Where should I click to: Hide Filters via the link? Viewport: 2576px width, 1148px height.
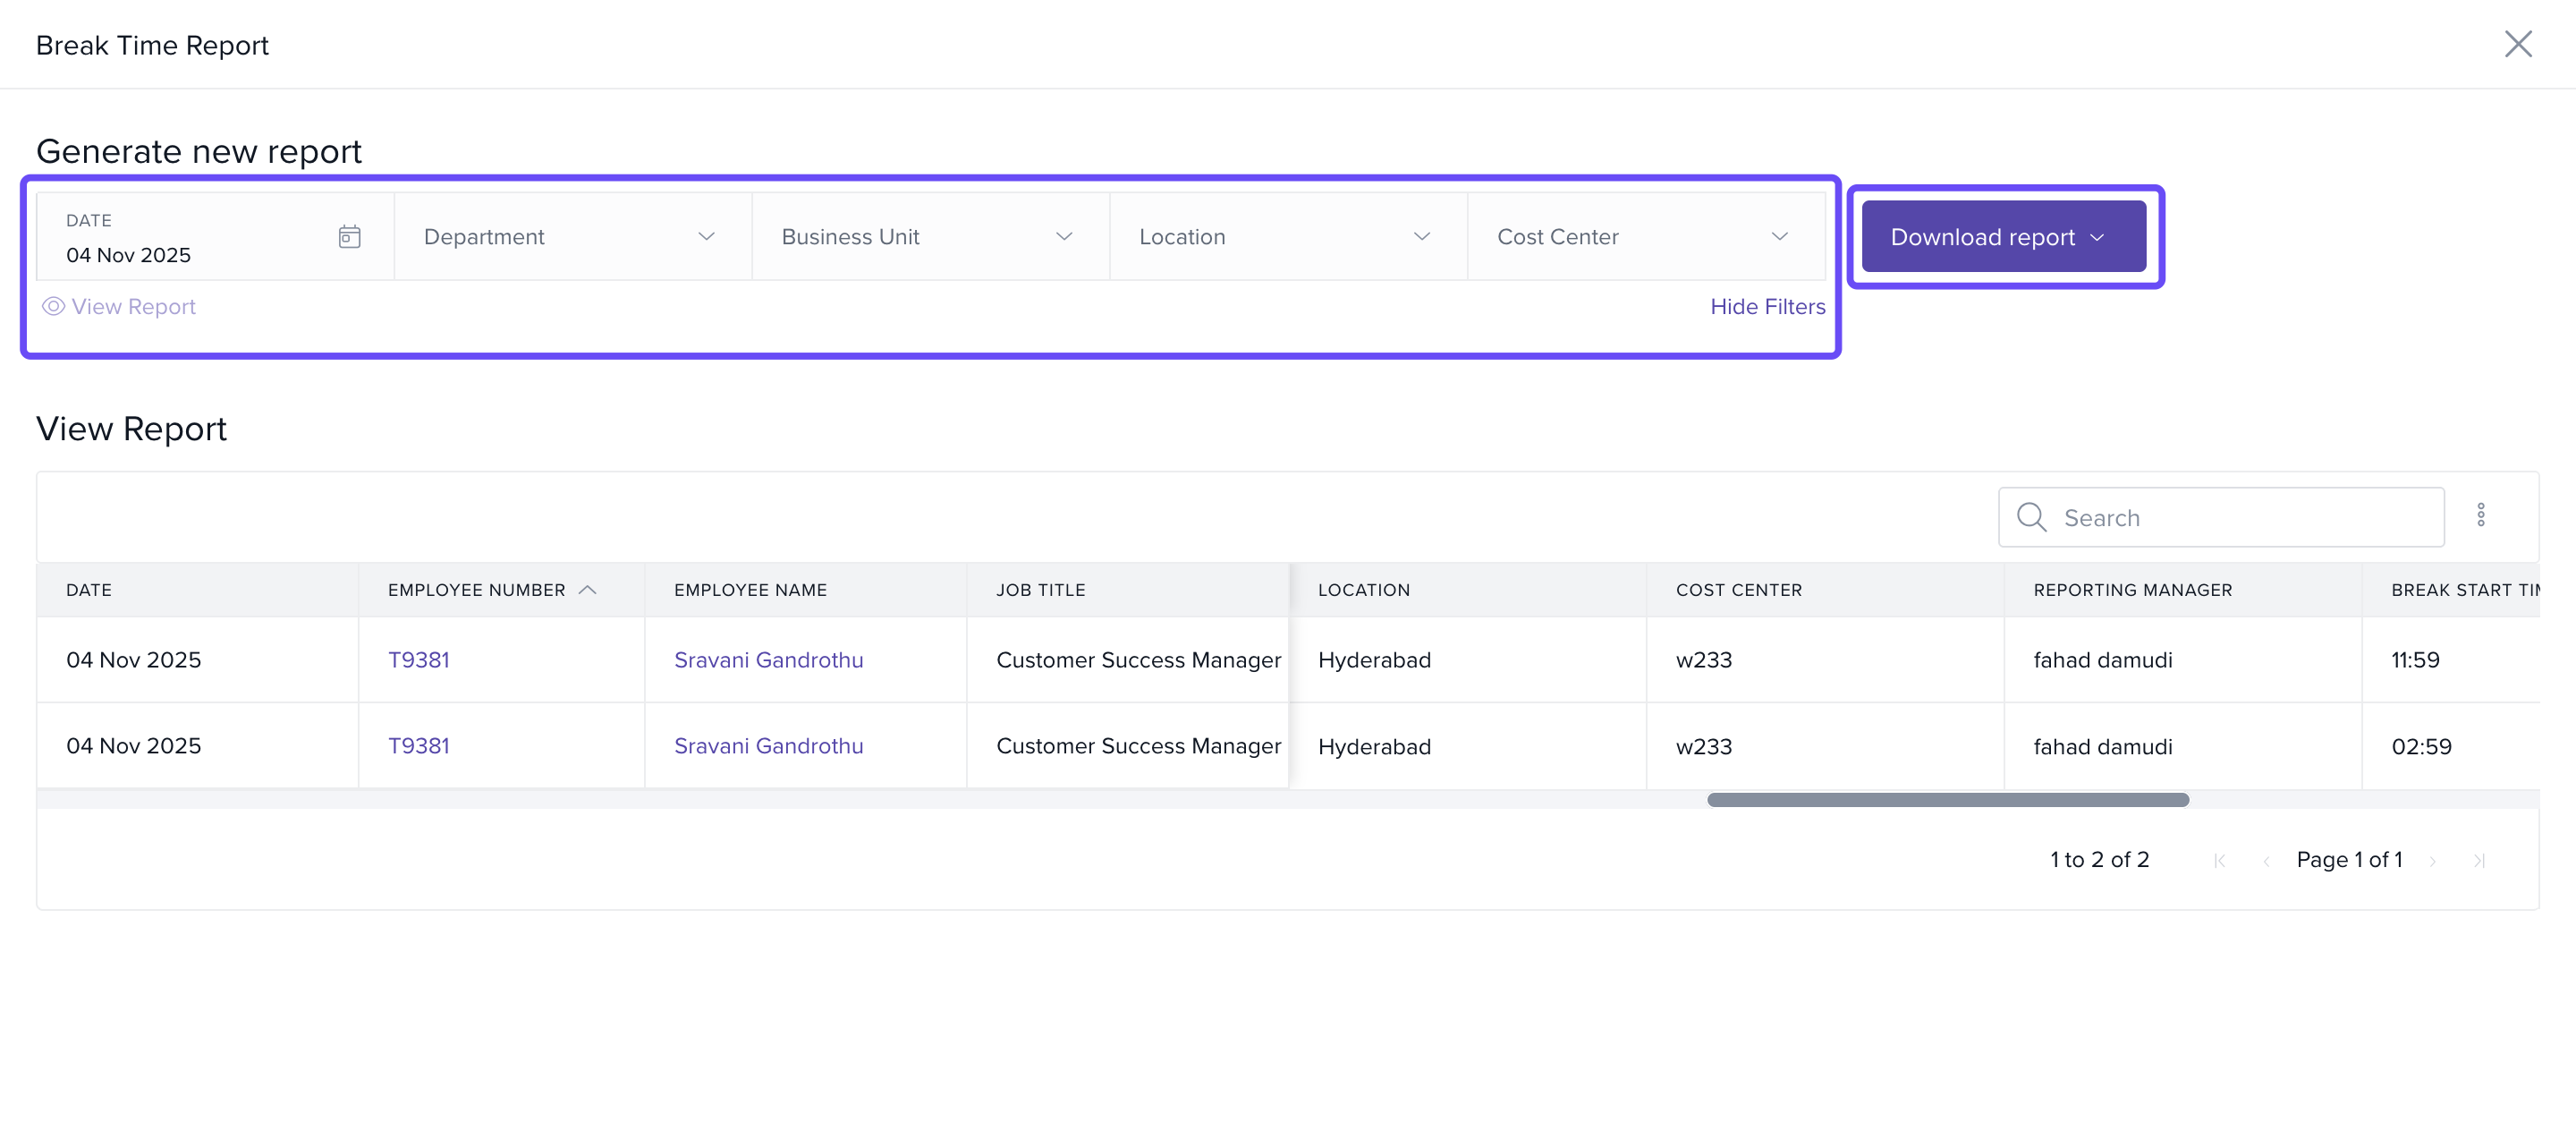point(1767,306)
